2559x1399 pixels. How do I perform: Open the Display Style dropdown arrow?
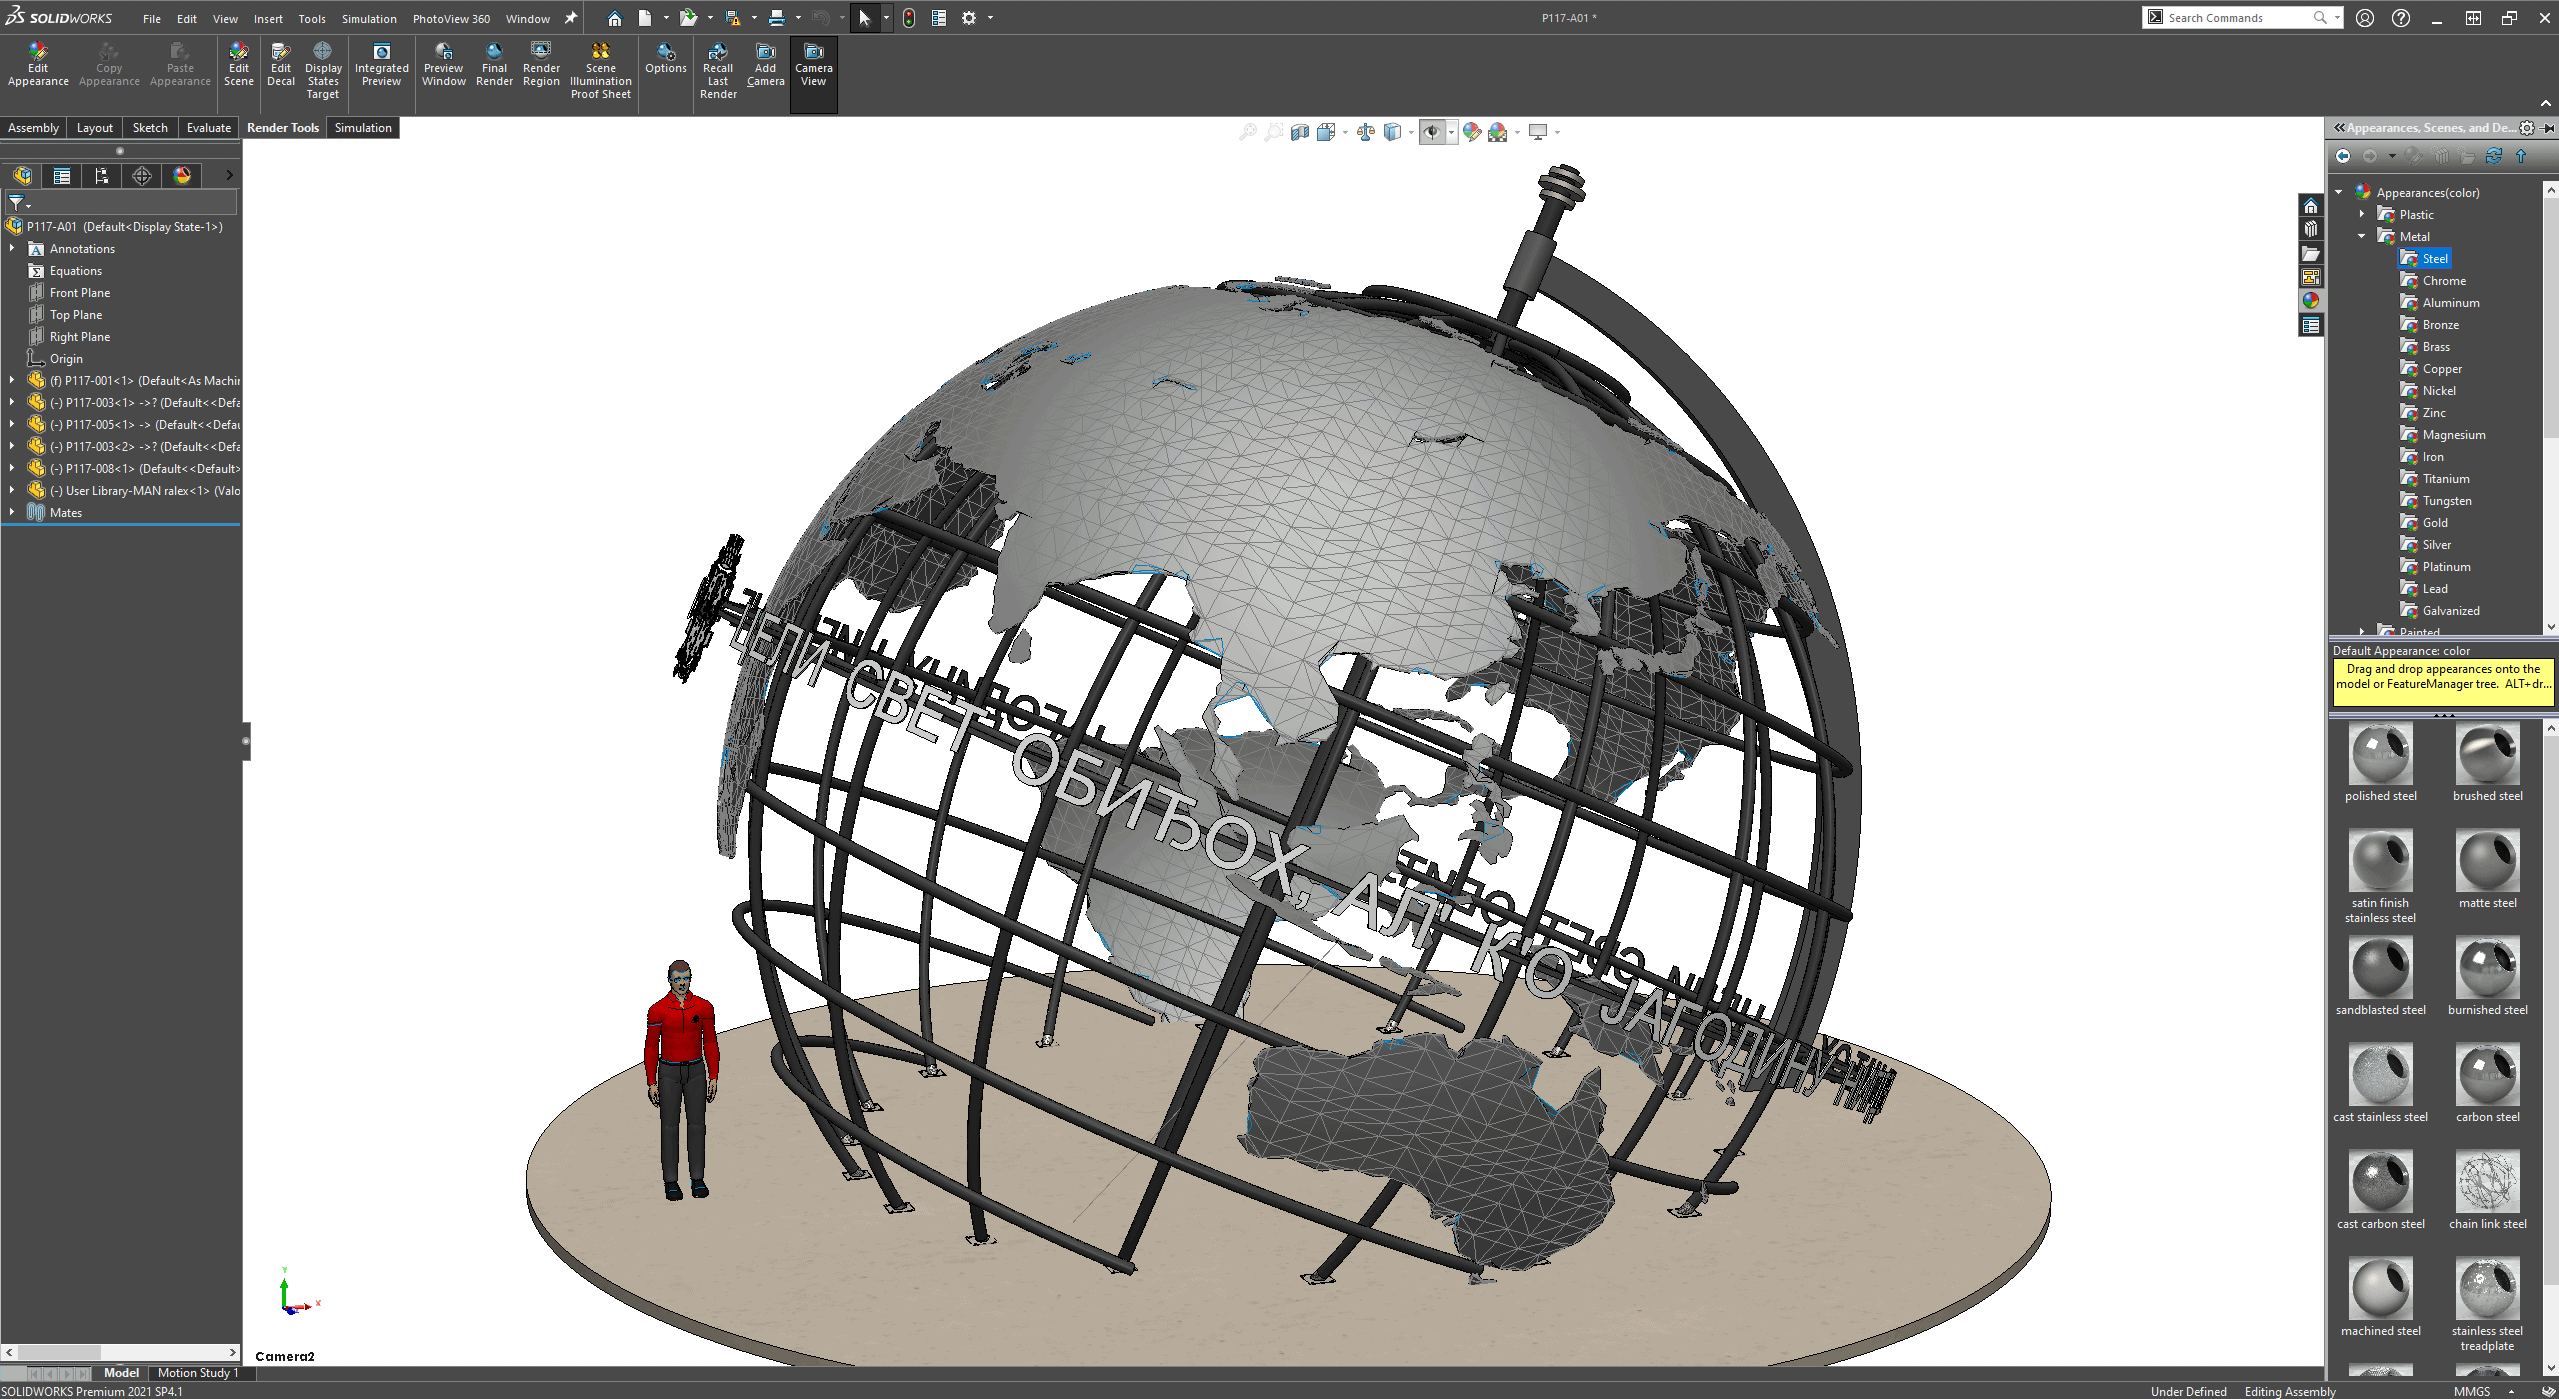click(x=1411, y=132)
